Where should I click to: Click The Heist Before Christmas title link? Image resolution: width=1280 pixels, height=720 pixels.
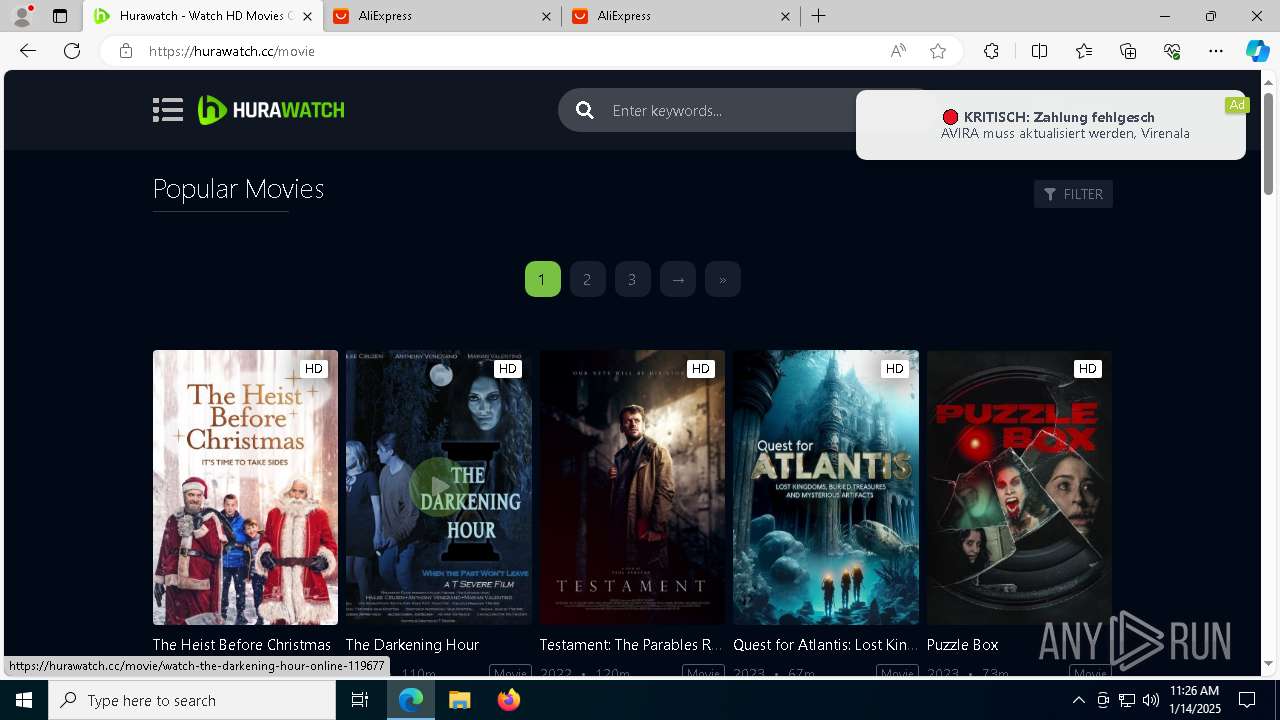pos(241,645)
